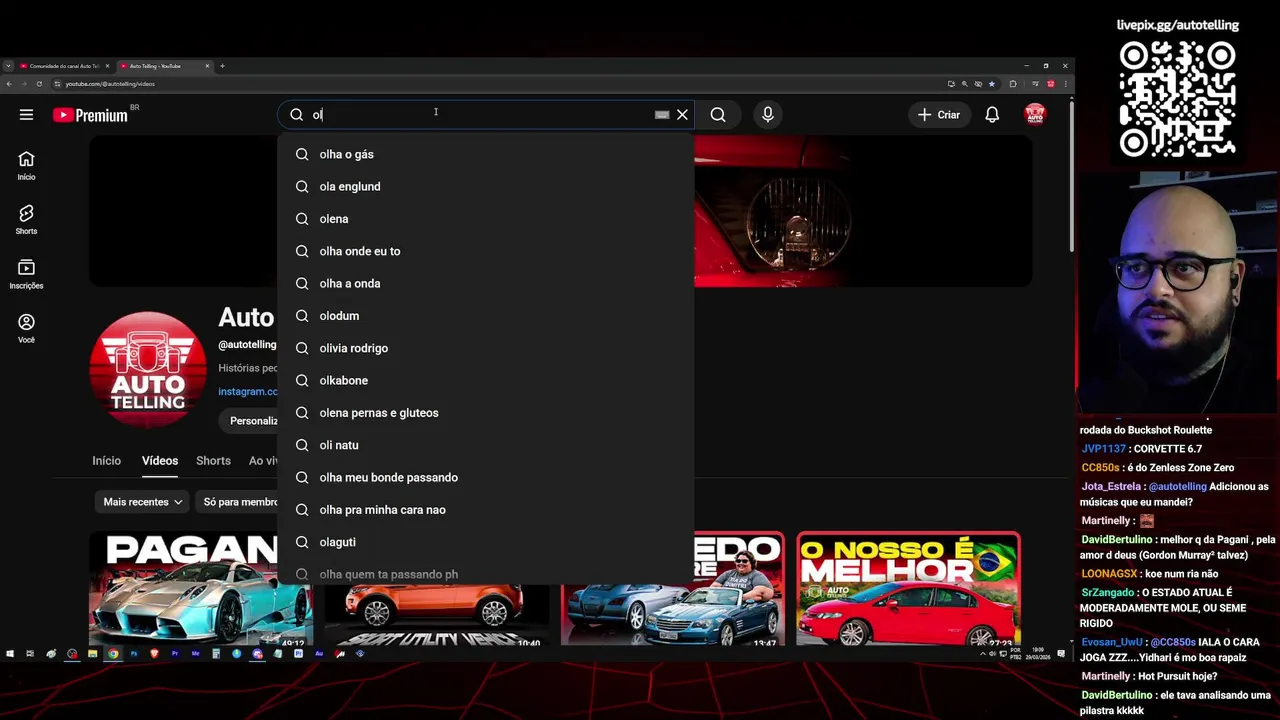This screenshot has height=720, width=1280.
Task: Select suggestion "olha o gás"
Action: click(485, 154)
